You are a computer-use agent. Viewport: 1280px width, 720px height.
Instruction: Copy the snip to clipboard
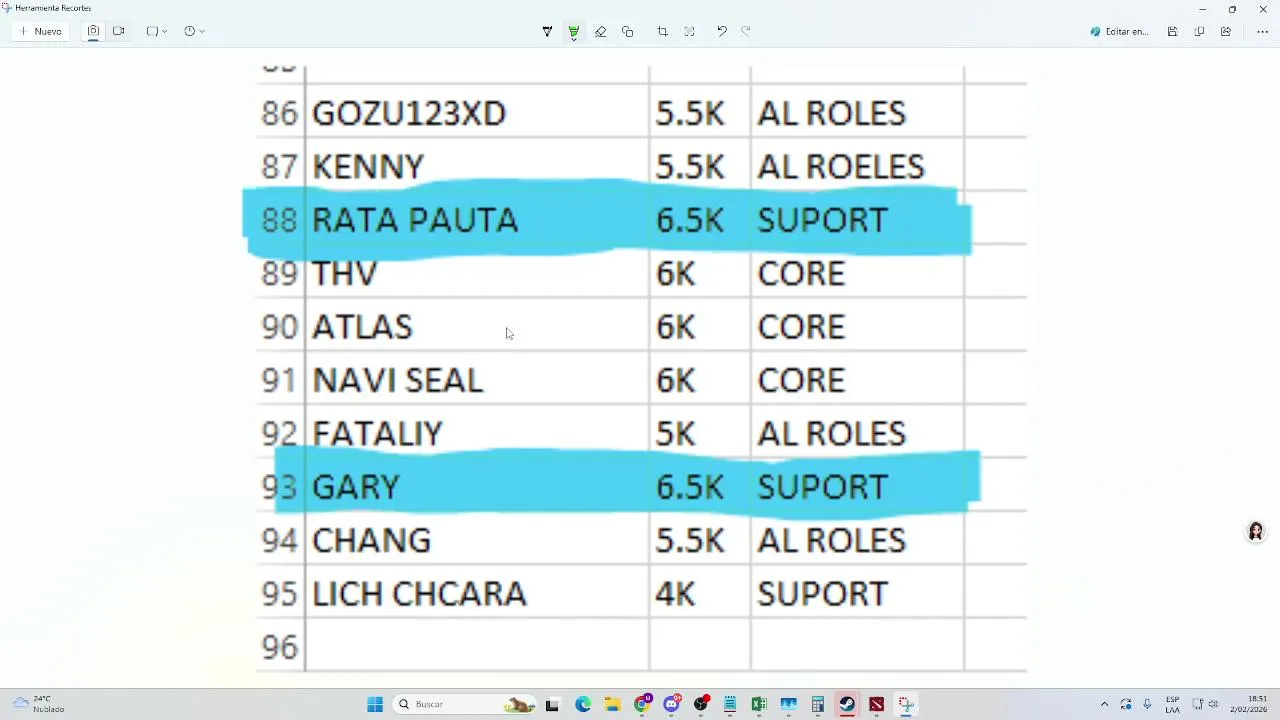[x=1199, y=32]
